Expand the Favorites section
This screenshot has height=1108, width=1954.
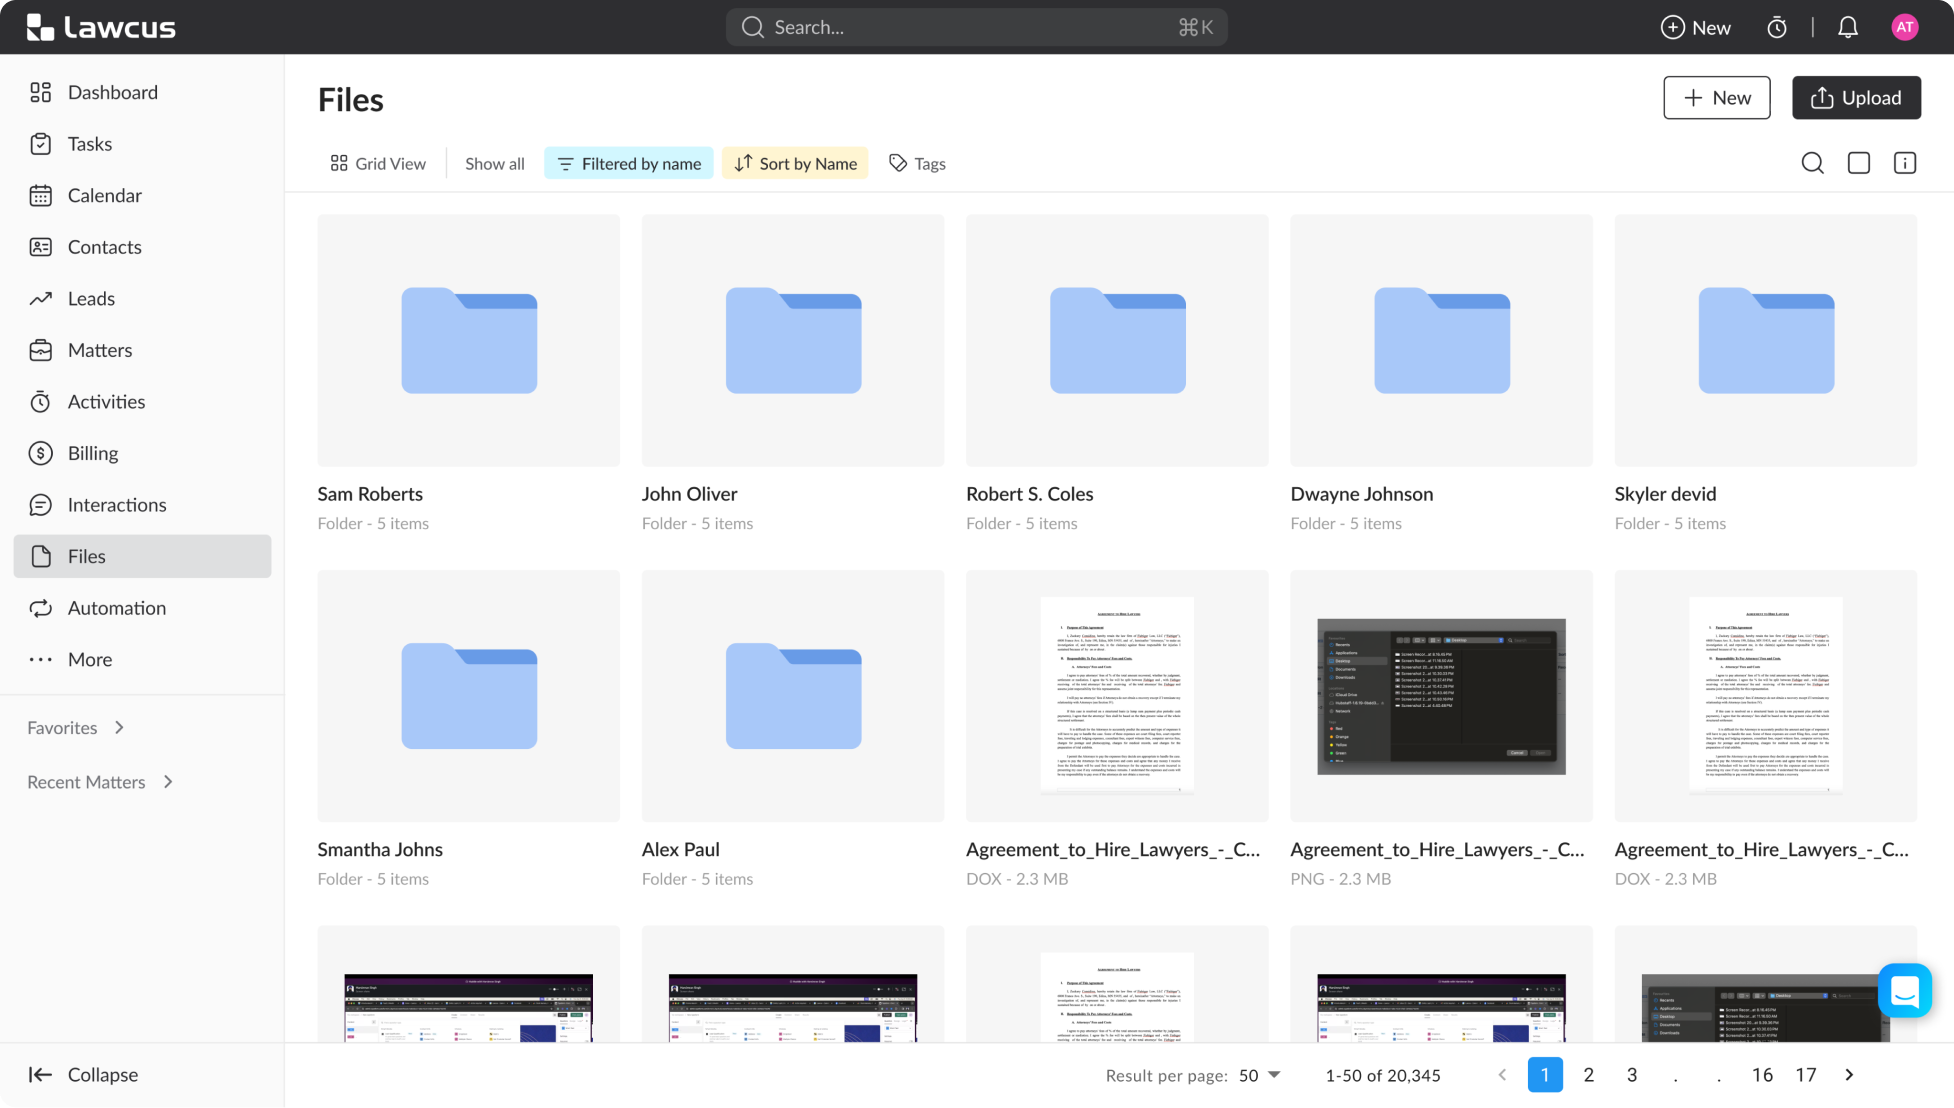(x=76, y=728)
